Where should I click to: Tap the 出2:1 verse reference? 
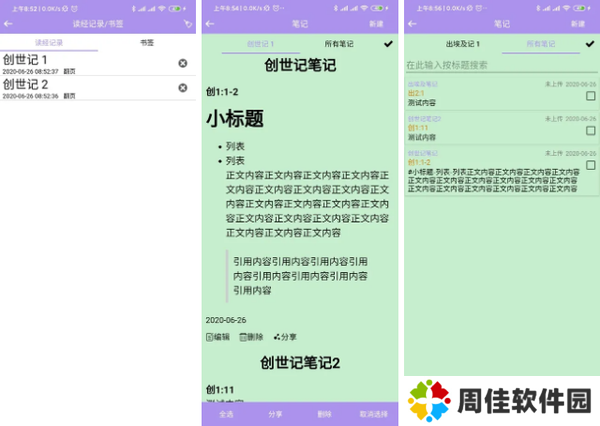416,93
